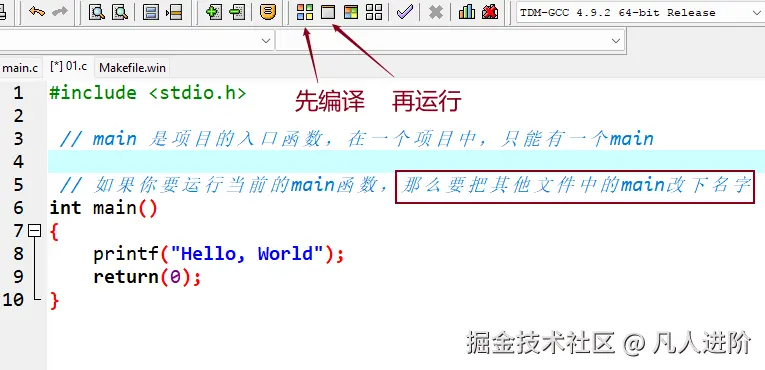765x370 pixels.
Task: Place cursor on highlighted empty line 4
Action: tap(406, 161)
